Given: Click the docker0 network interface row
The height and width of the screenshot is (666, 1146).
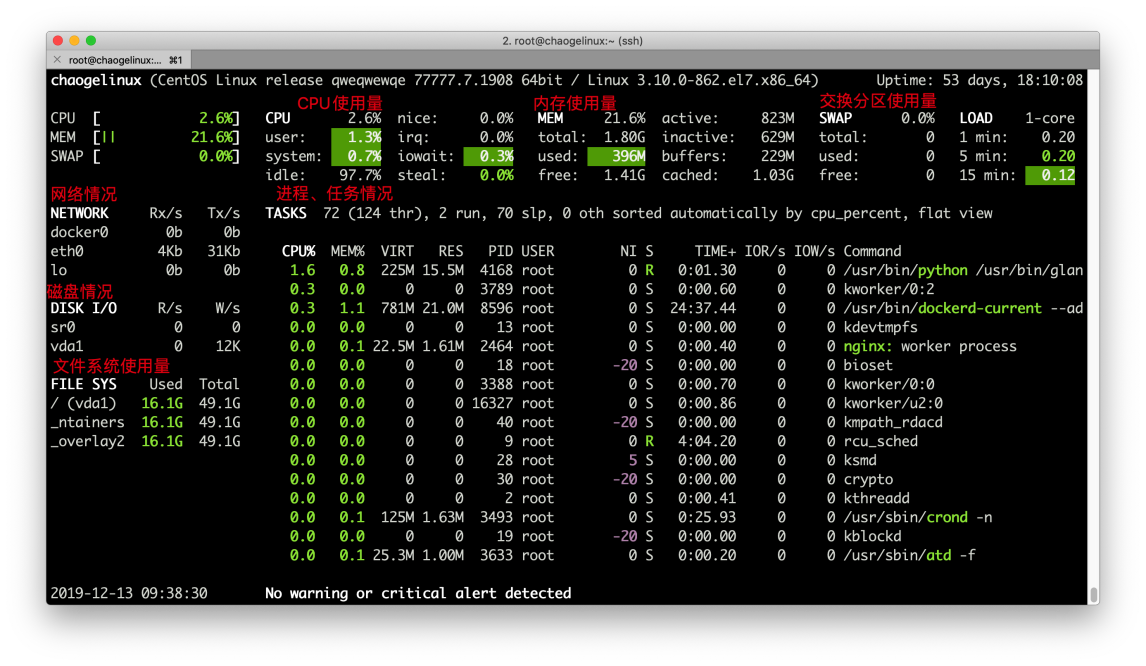Looking at the screenshot, I should pyautogui.click(x=145, y=232).
